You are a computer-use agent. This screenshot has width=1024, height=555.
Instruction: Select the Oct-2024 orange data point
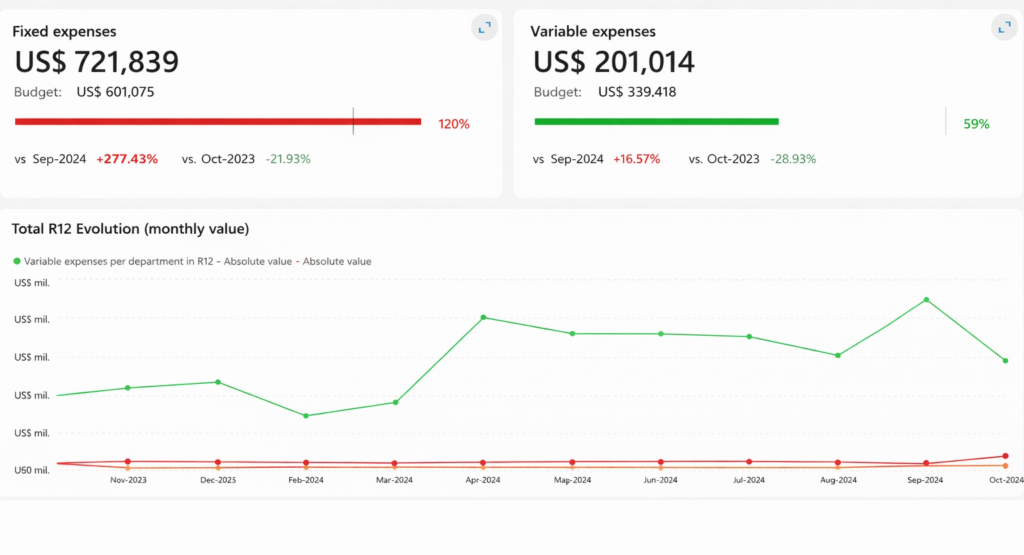pos(1005,466)
